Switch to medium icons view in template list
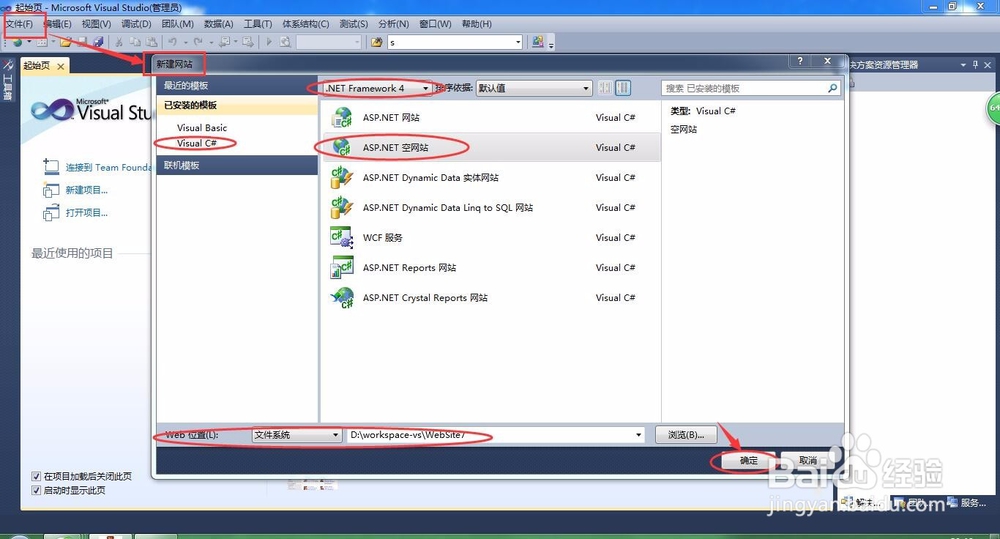The image size is (1000, 539). coord(623,88)
